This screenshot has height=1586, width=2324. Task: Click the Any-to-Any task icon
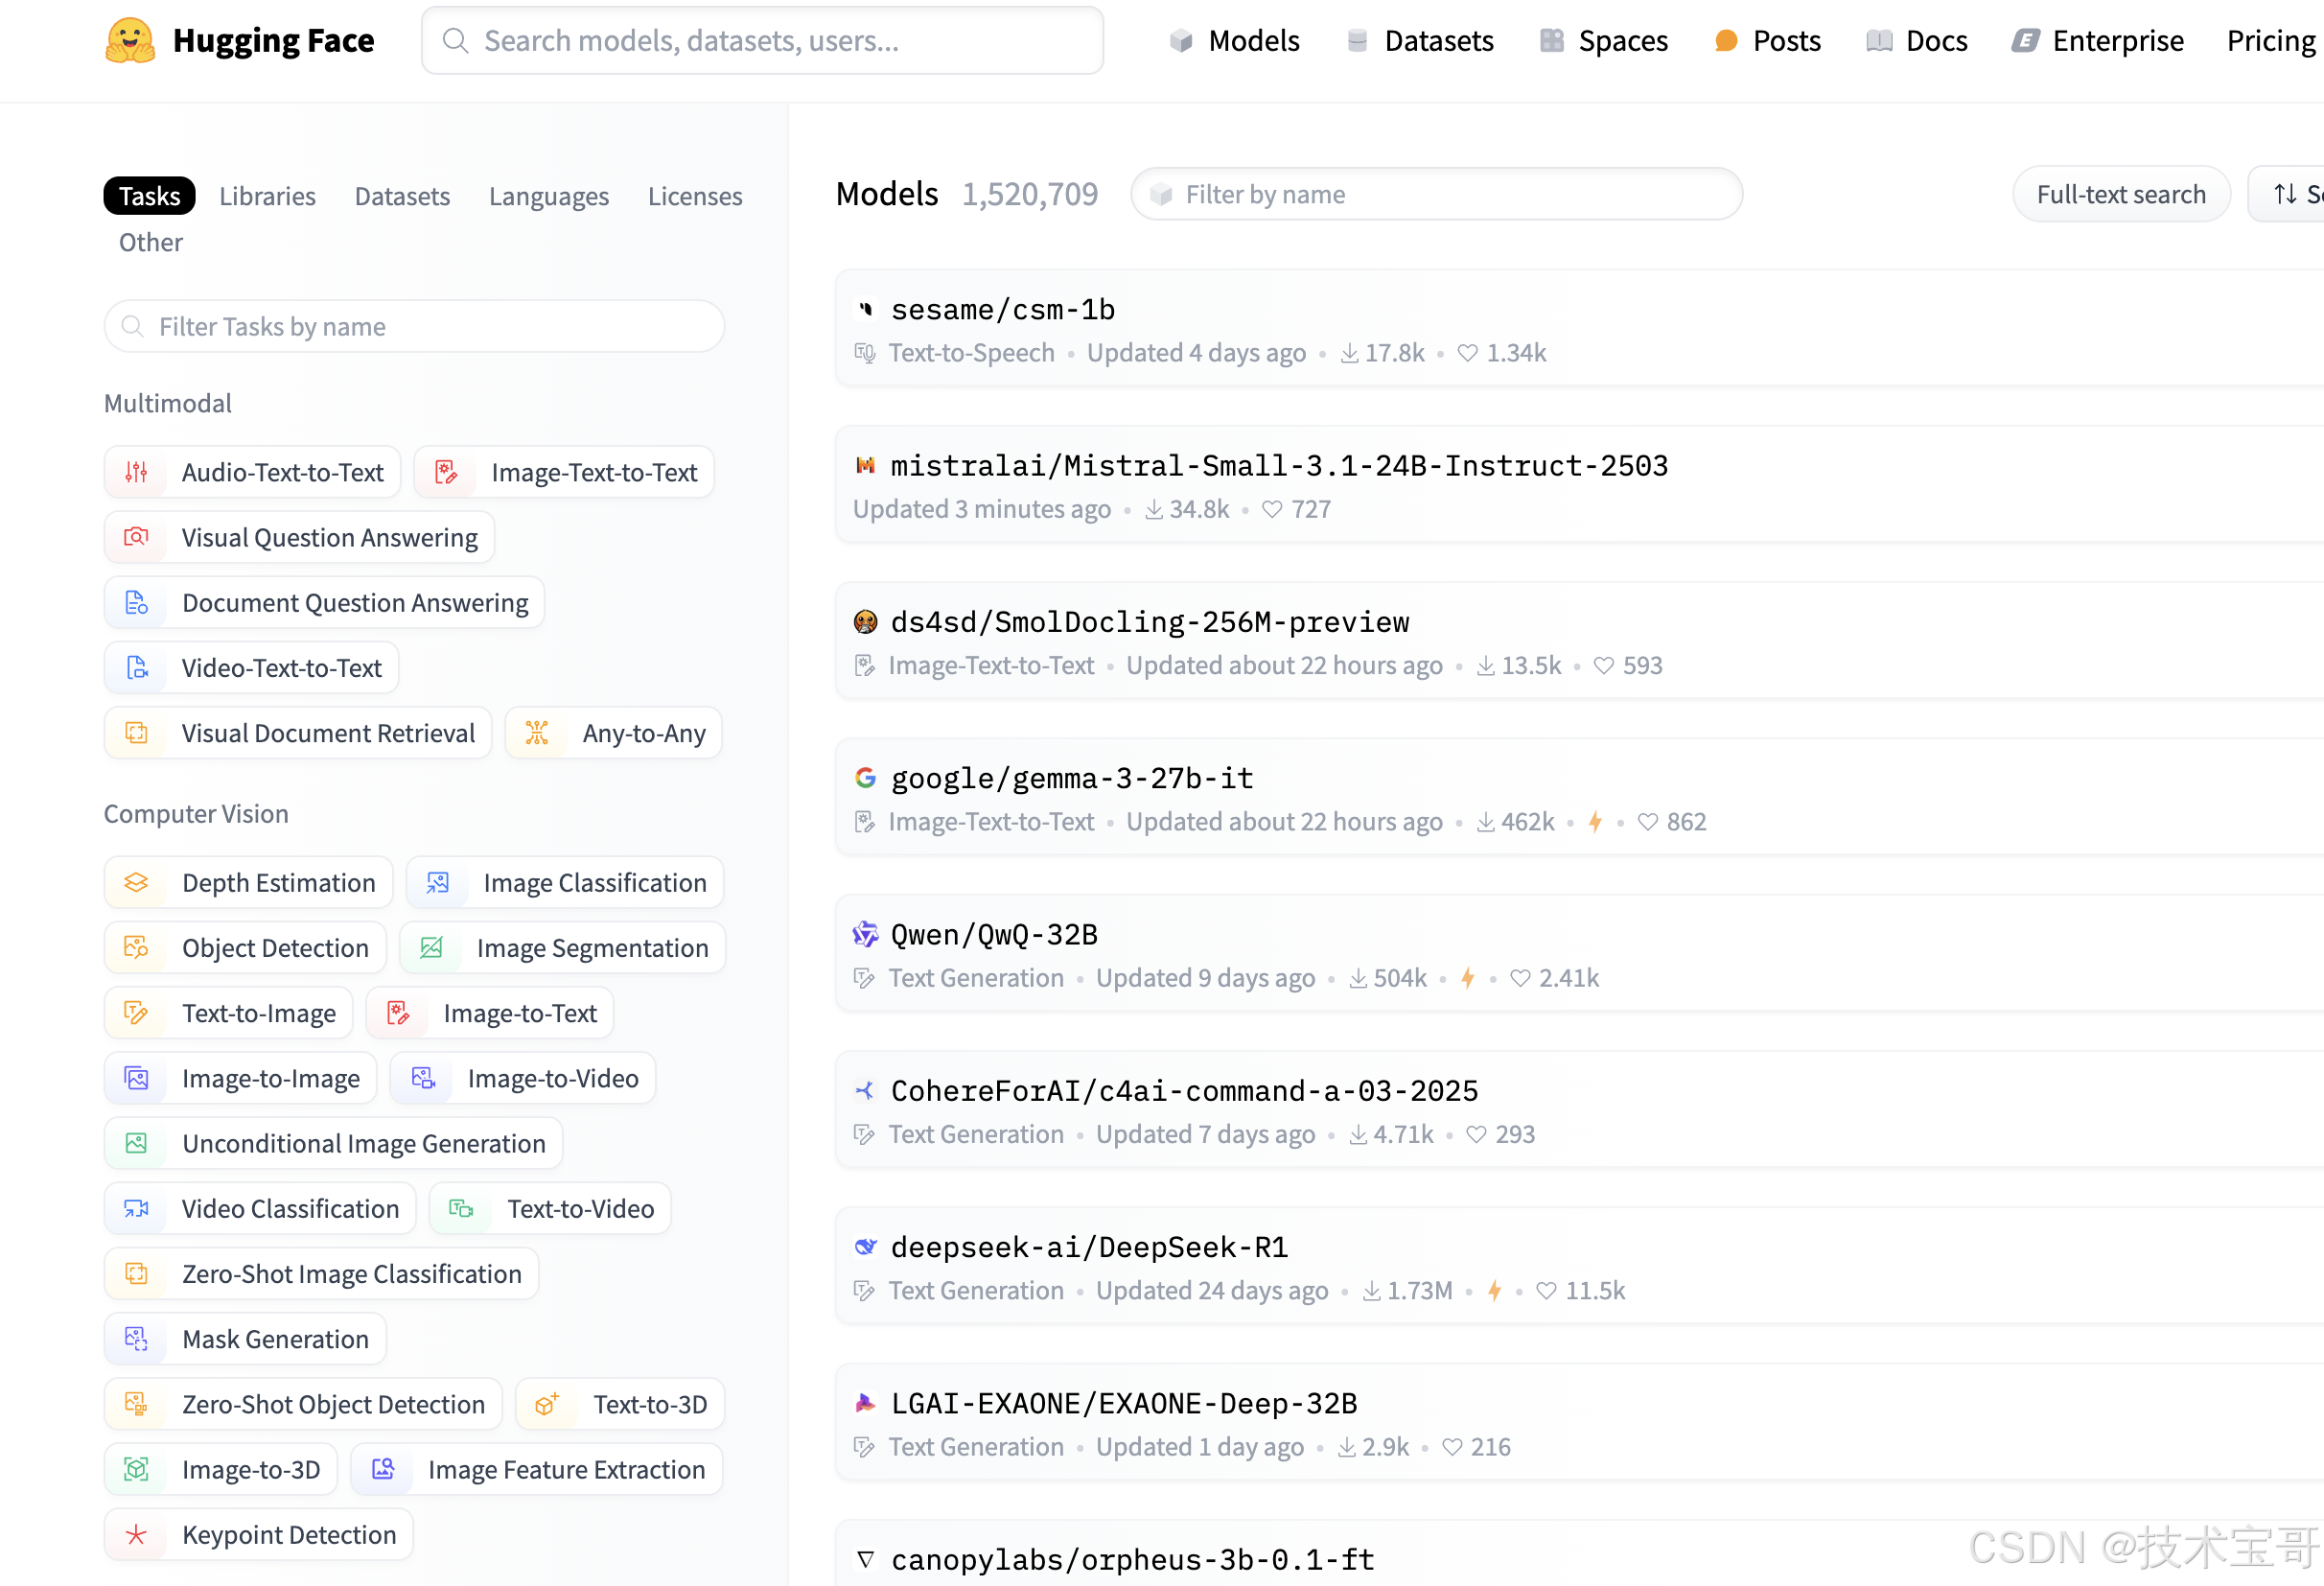(x=537, y=733)
